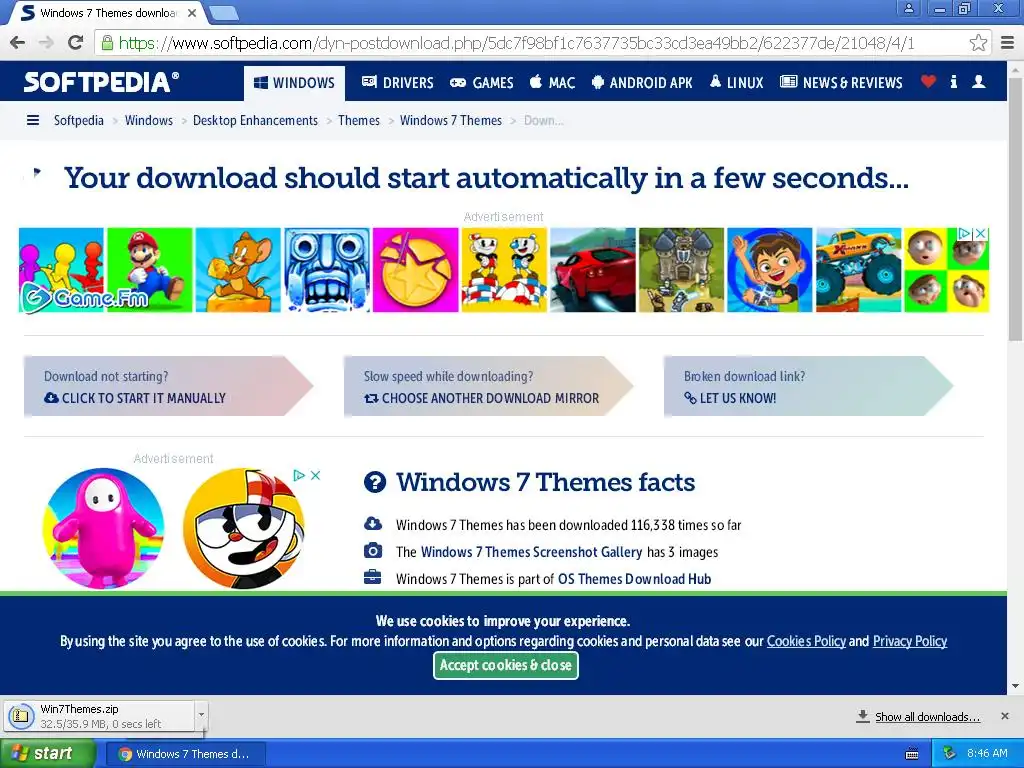Click the Windows 7 Themes breadcrumb

pyautogui.click(x=451, y=120)
